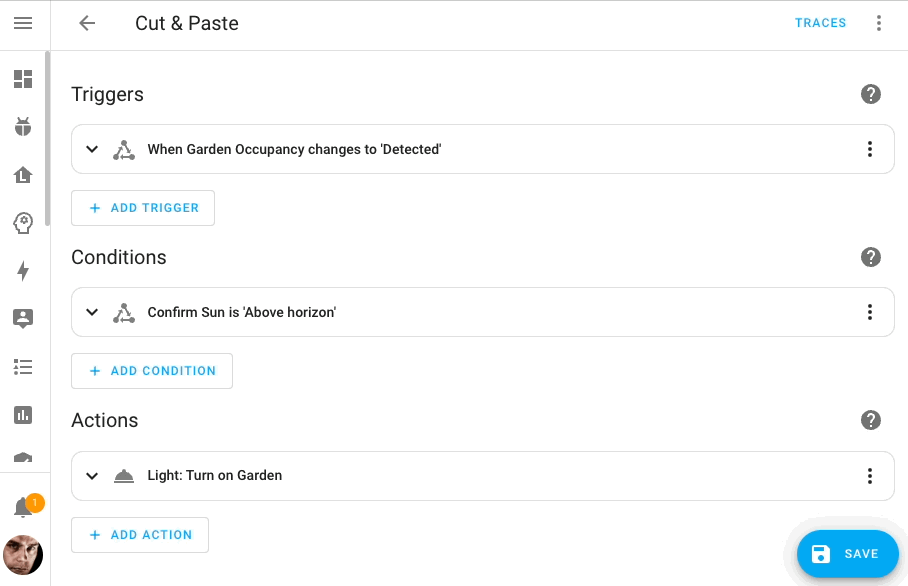This screenshot has height=586, width=908.
Task: Open the History bar chart sidebar icon
Action: [23, 415]
